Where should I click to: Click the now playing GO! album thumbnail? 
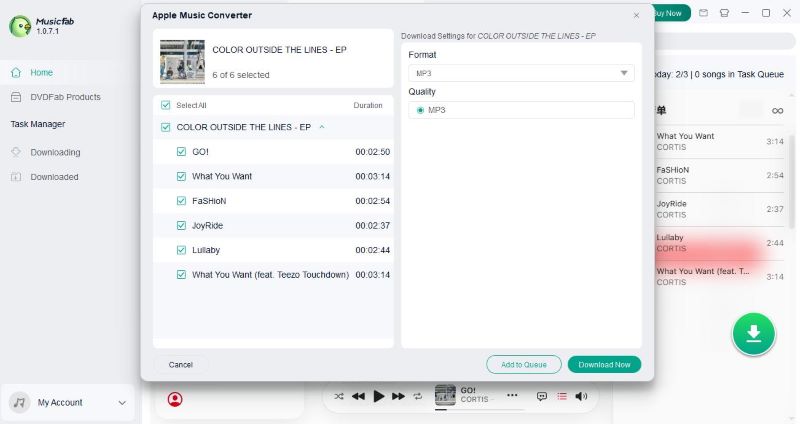445,395
